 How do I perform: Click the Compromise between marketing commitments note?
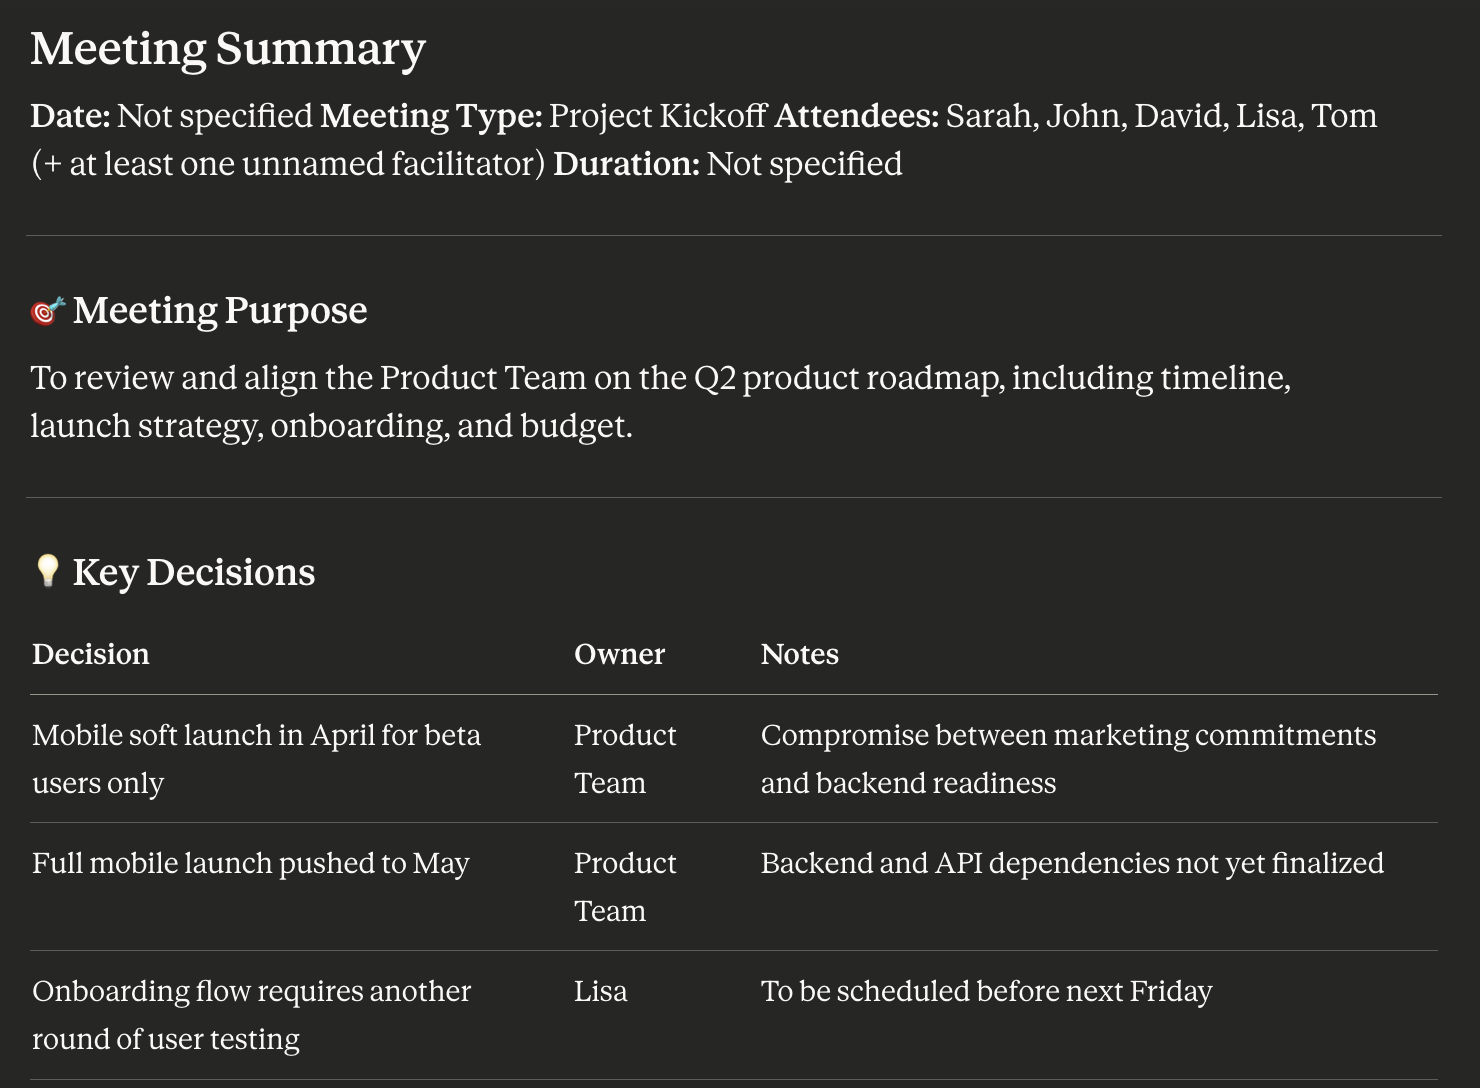pyautogui.click(x=1068, y=758)
